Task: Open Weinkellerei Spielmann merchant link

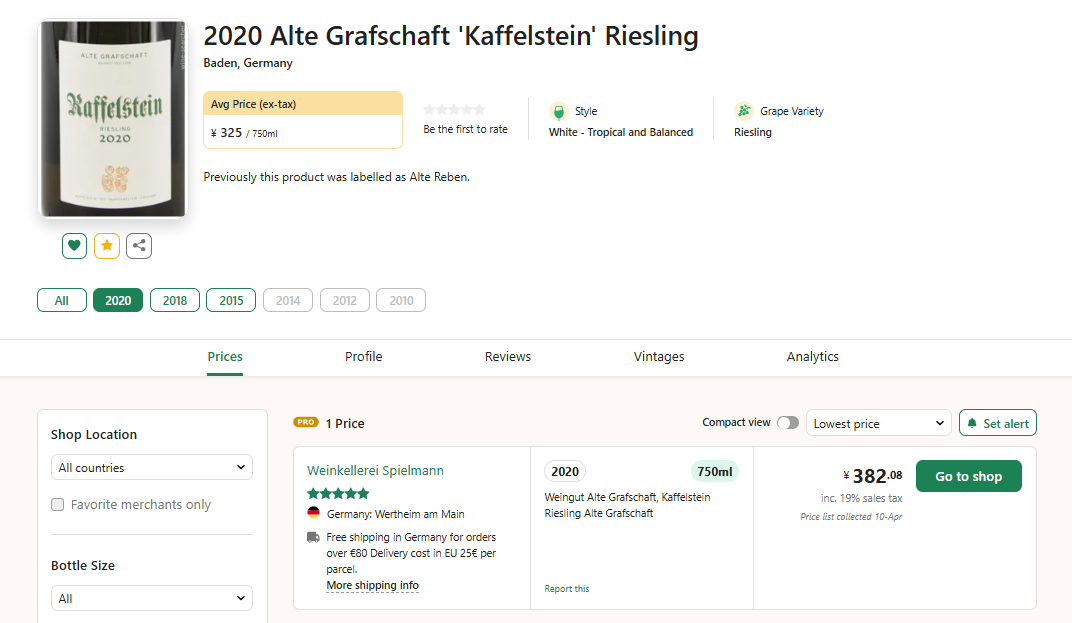Action: [375, 471]
